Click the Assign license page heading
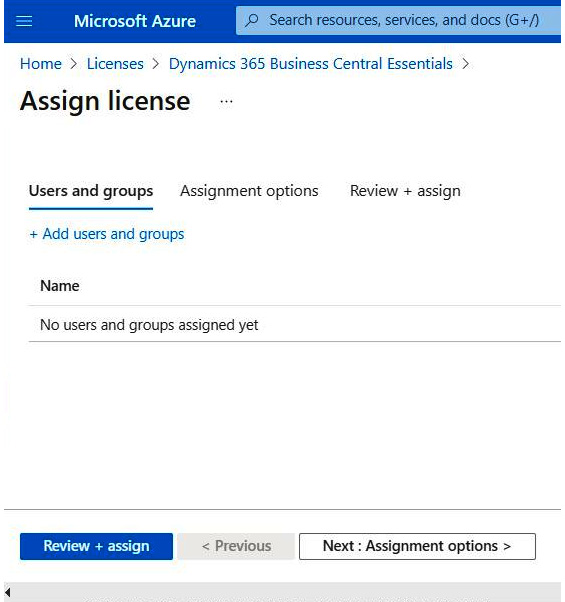 105,101
